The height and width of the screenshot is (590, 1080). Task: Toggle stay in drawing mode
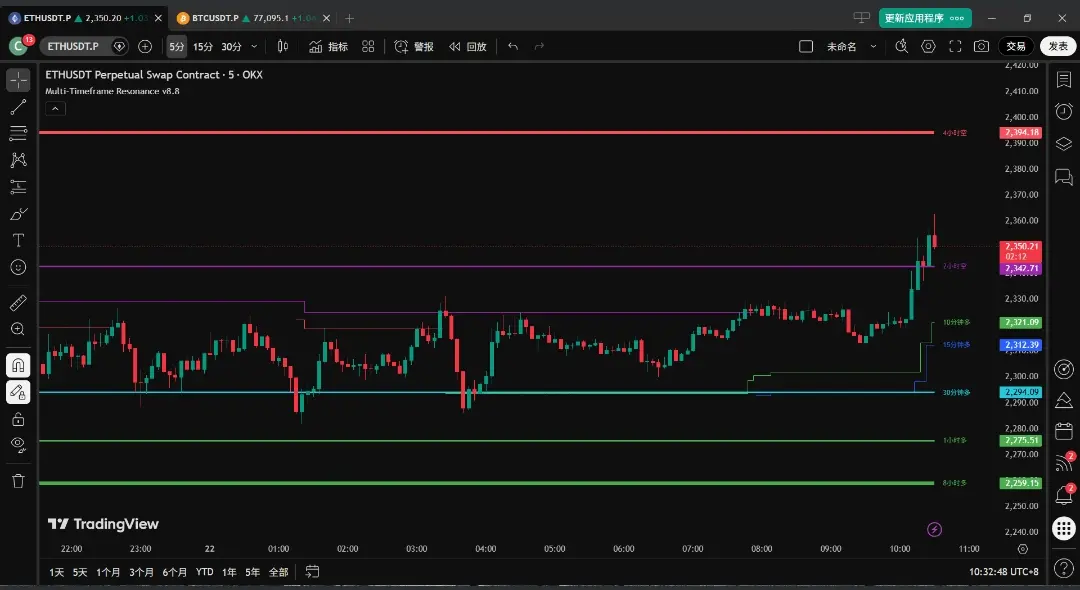[x=19, y=392]
